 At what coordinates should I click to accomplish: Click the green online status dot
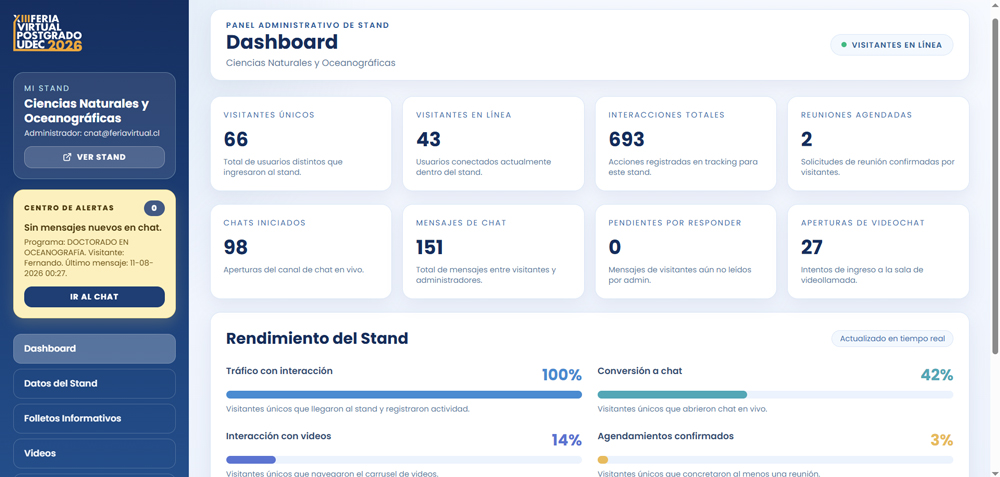tap(844, 45)
